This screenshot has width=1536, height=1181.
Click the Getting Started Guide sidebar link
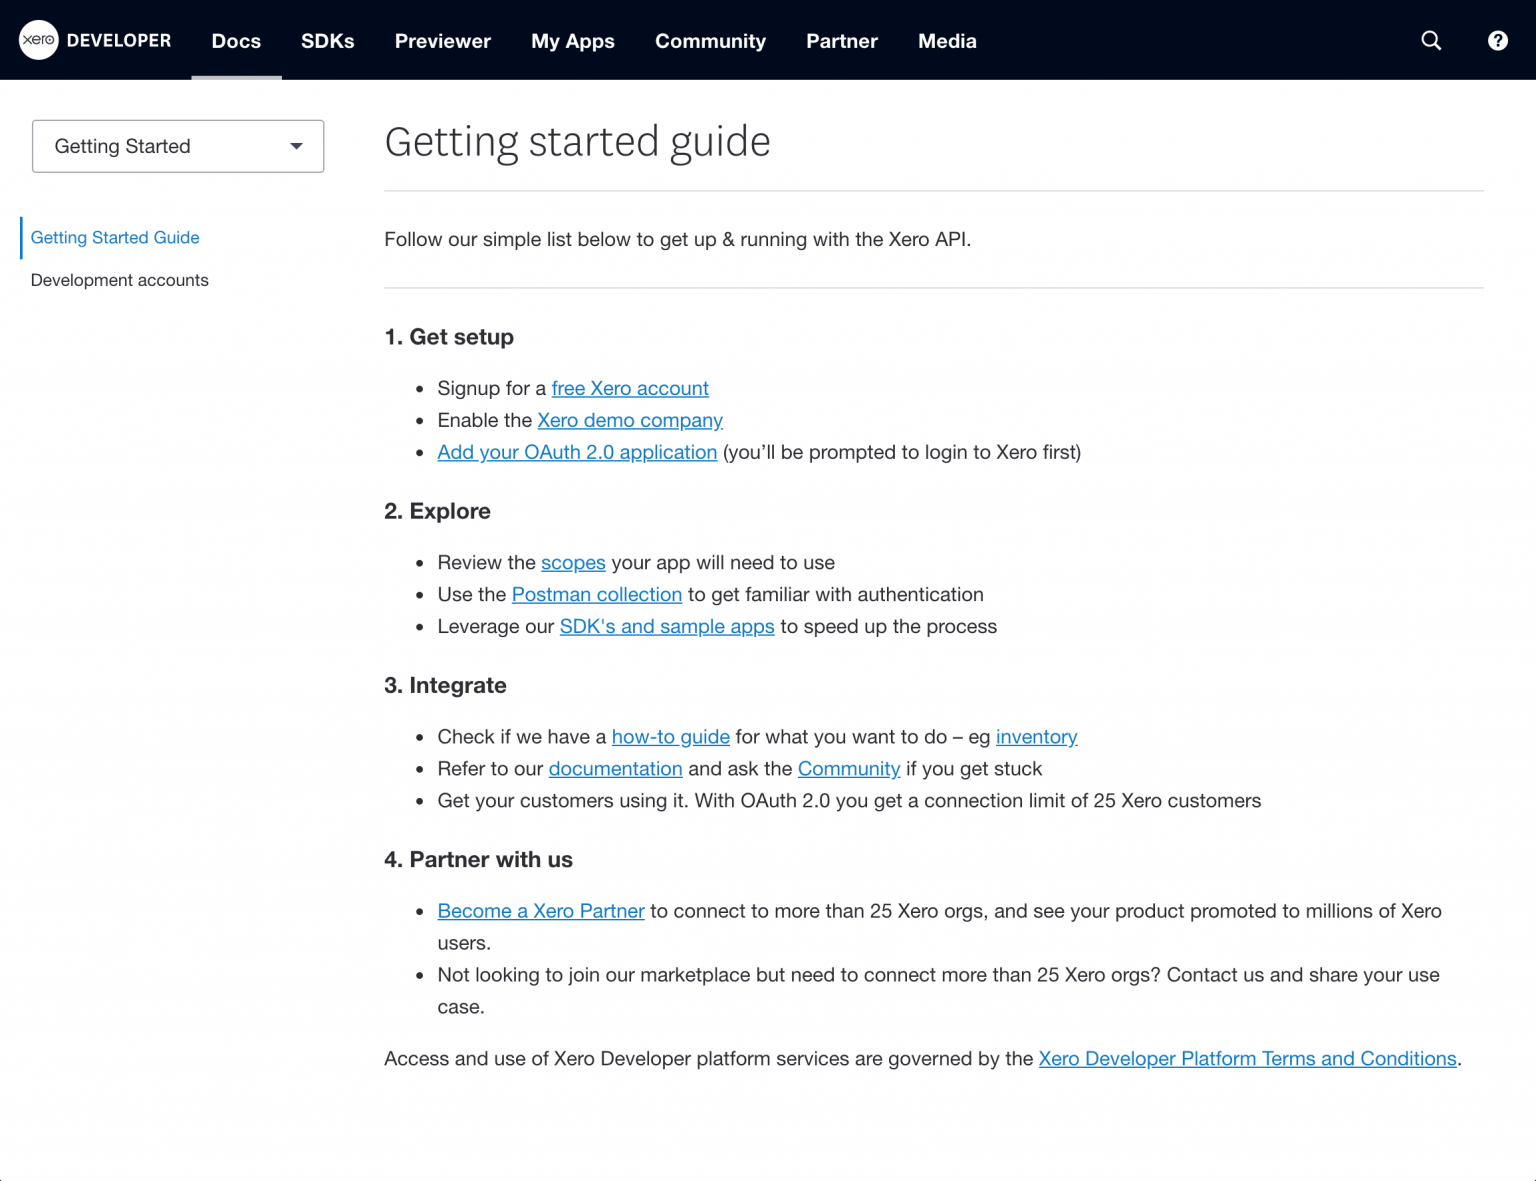coord(114,238)
